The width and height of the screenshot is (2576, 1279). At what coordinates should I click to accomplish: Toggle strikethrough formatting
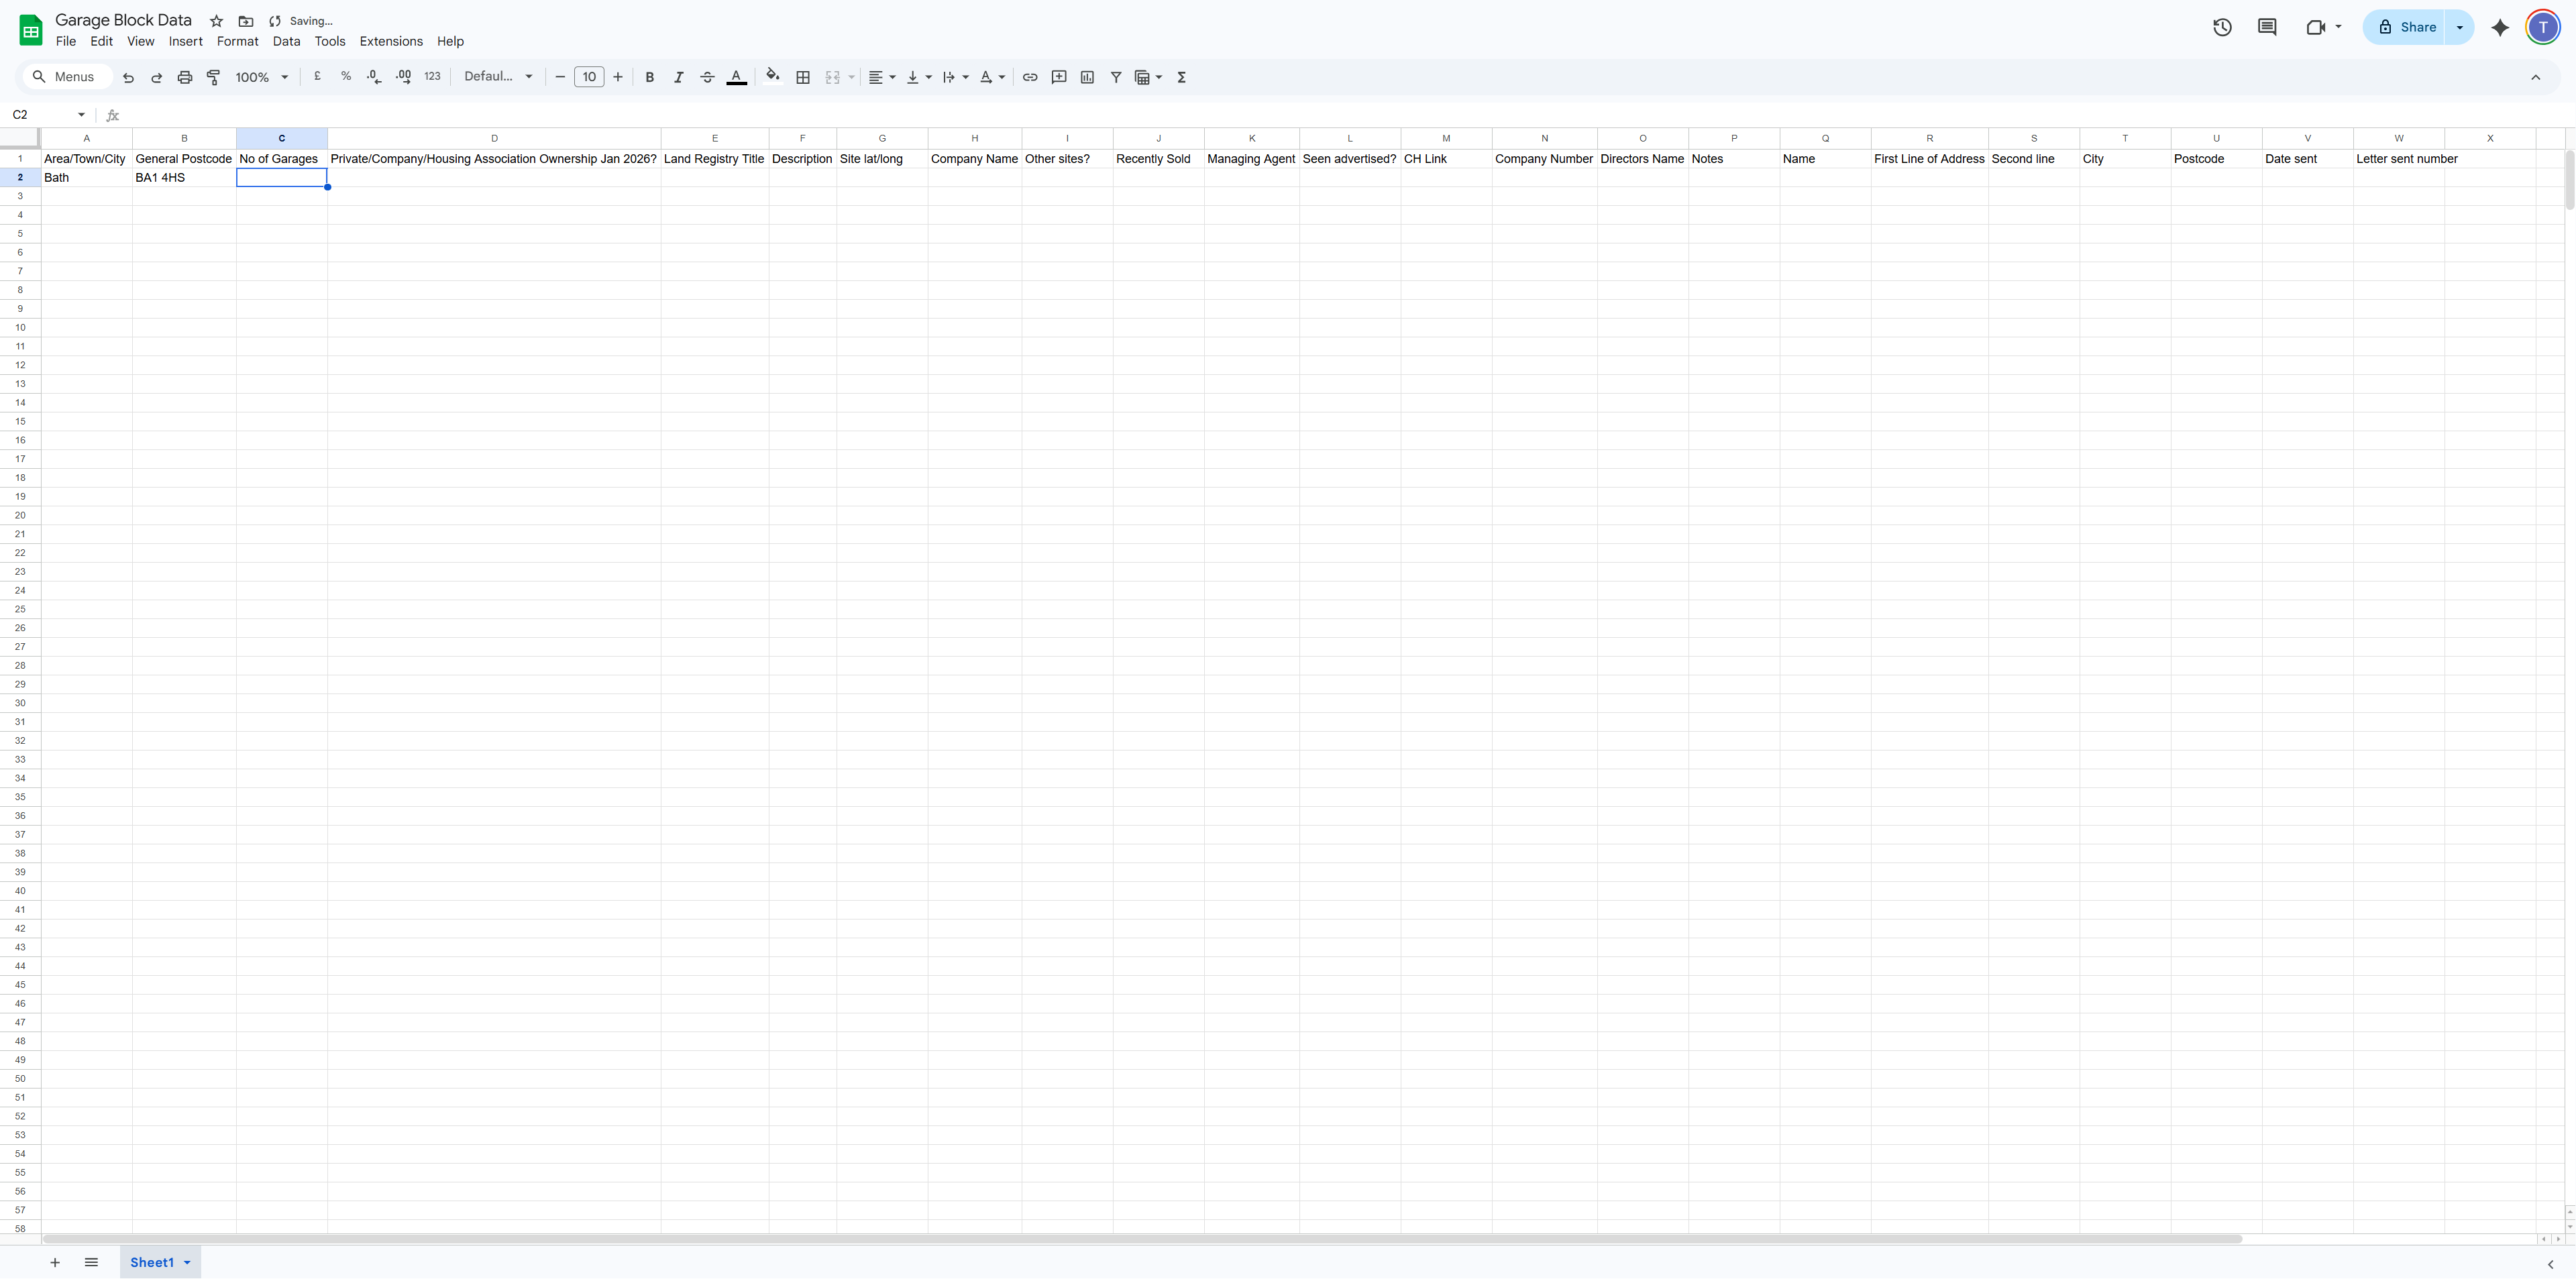pos(707,77)
